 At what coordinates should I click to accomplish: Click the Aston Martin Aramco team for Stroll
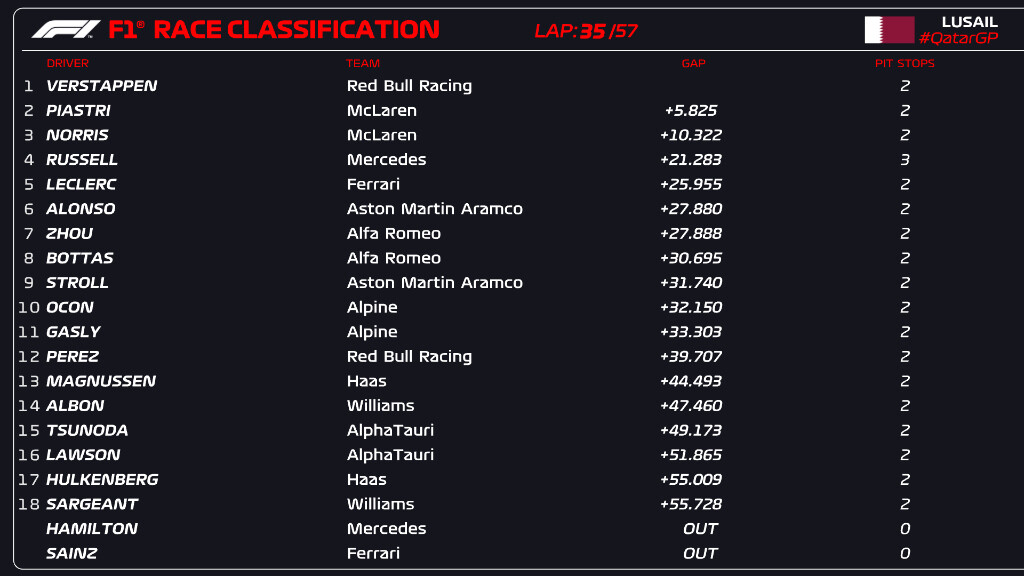435,283
